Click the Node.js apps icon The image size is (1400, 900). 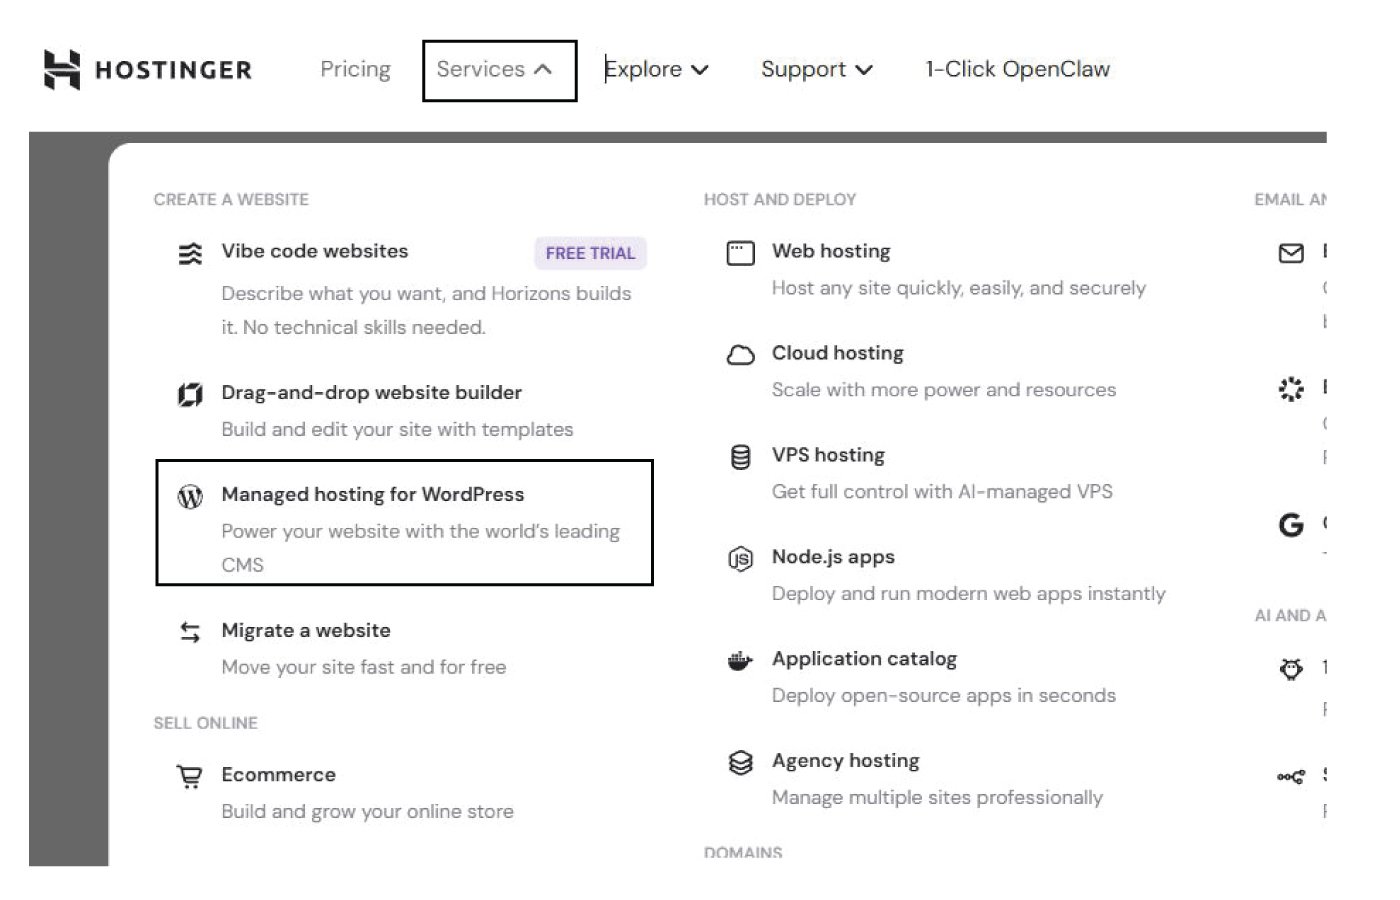(740, 558)
